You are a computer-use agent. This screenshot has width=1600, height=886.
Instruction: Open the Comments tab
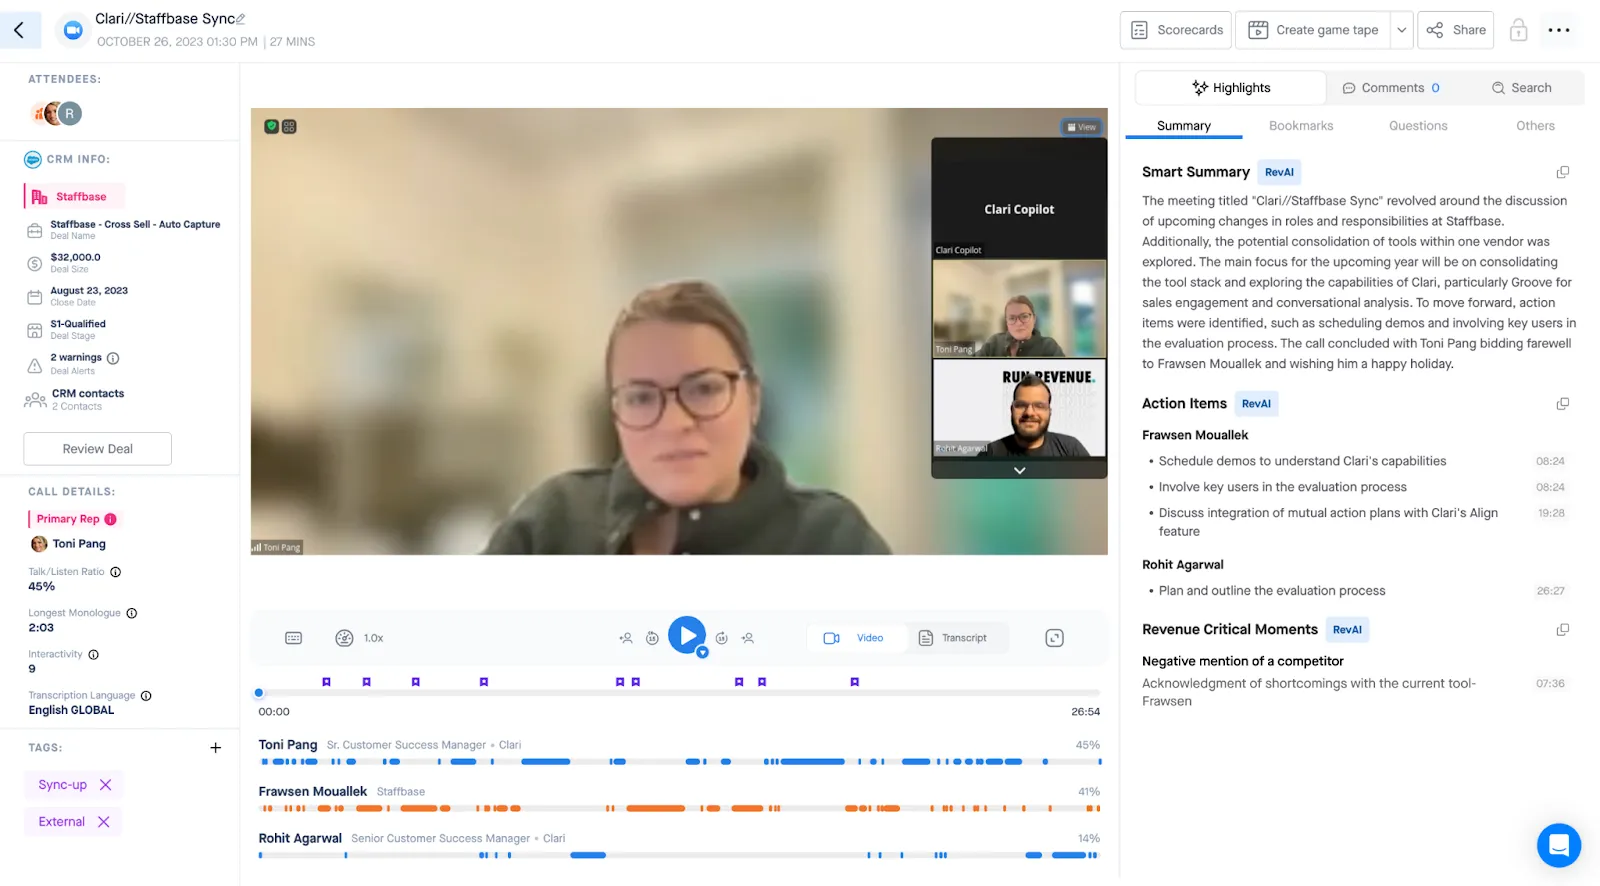1390,88
